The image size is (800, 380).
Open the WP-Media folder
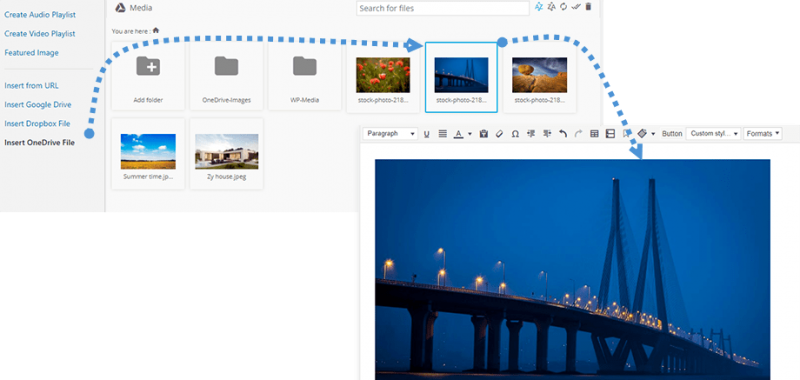[x=305, y=75]
